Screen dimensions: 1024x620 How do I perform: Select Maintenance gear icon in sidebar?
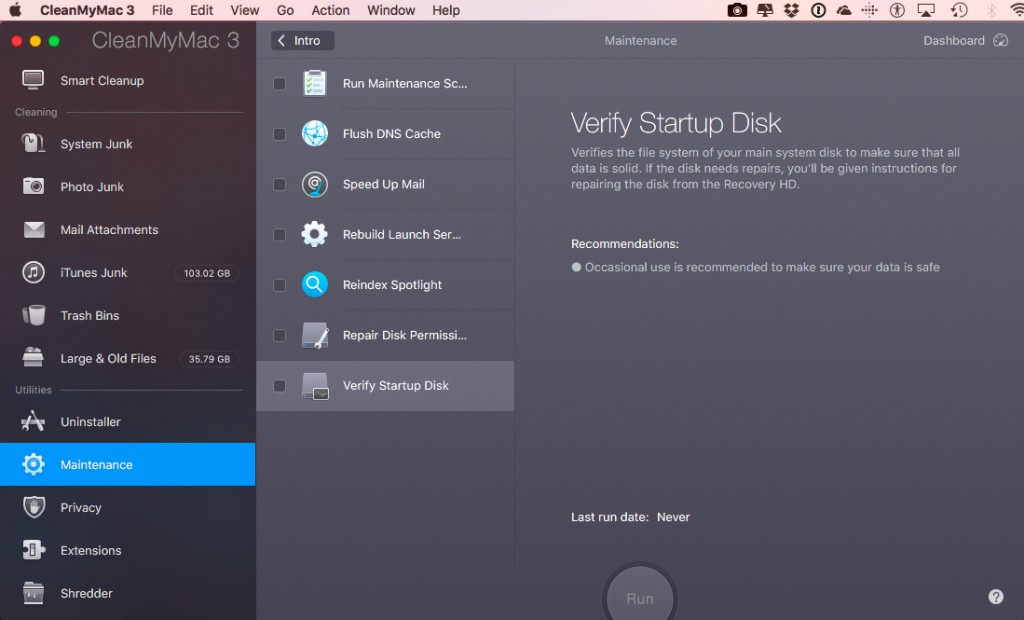(33, 464)
